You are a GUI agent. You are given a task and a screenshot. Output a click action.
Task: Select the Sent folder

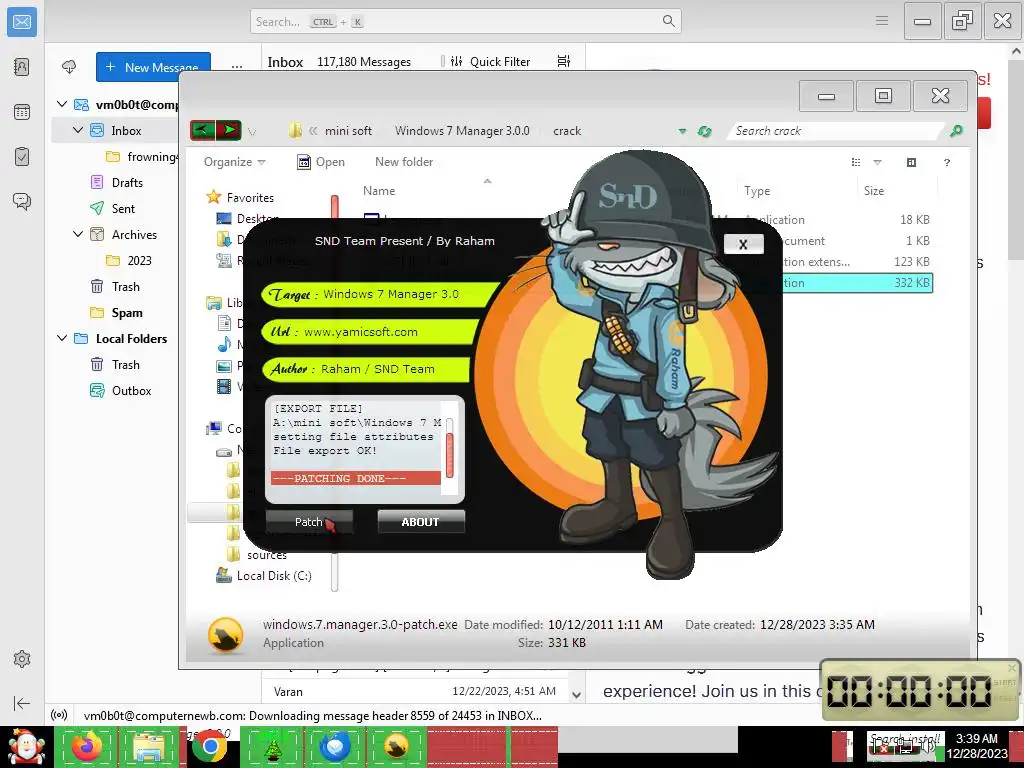tap(123, 208)
